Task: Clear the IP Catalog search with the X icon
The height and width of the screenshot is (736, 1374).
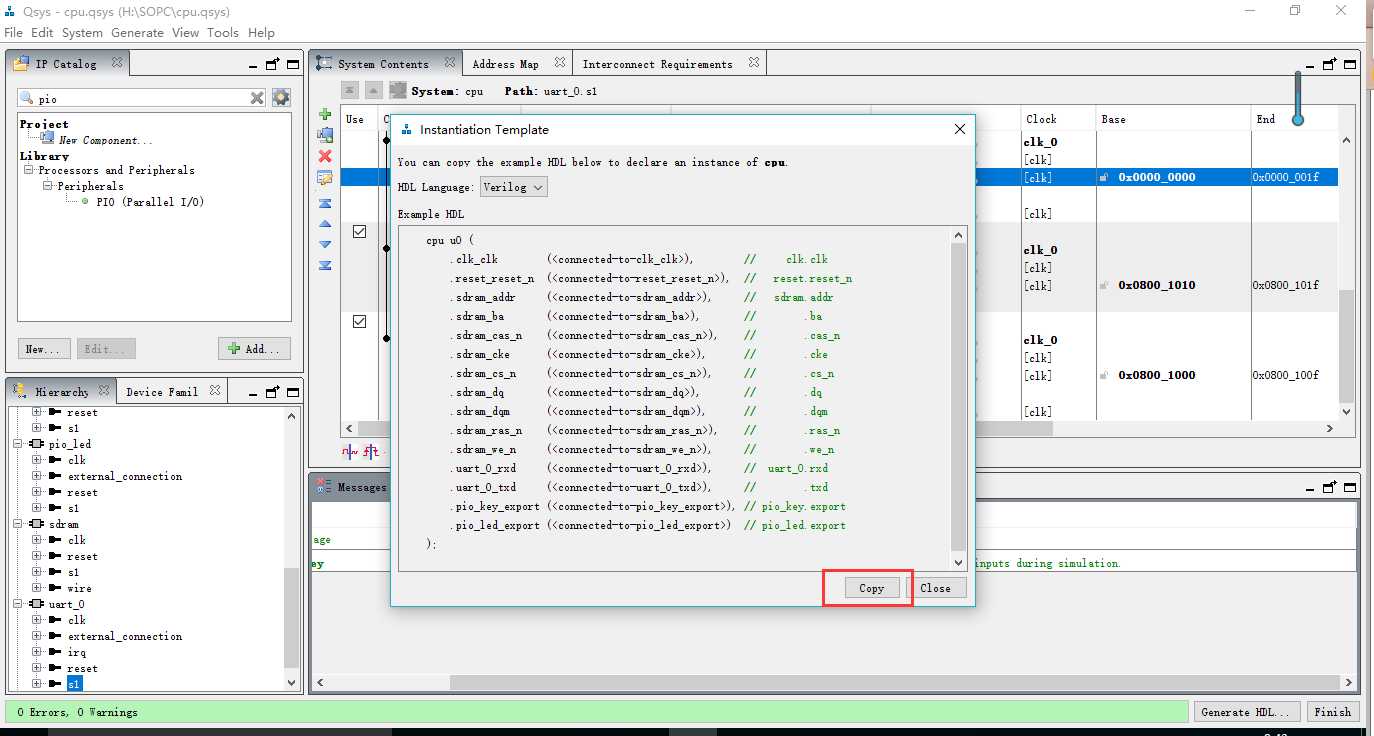Action: pyautogui.click(x=257, y=98)
